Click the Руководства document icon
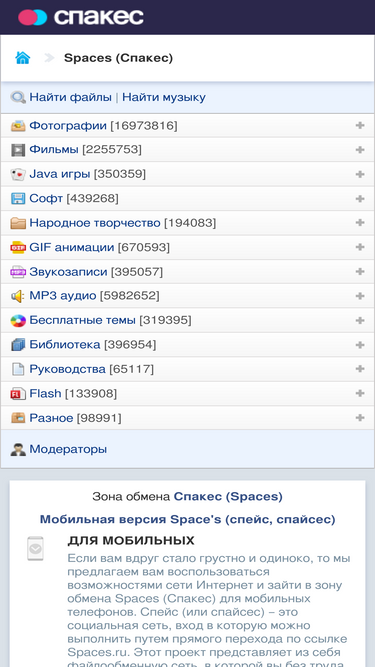 pyautogui.click(x=18, y=369)
